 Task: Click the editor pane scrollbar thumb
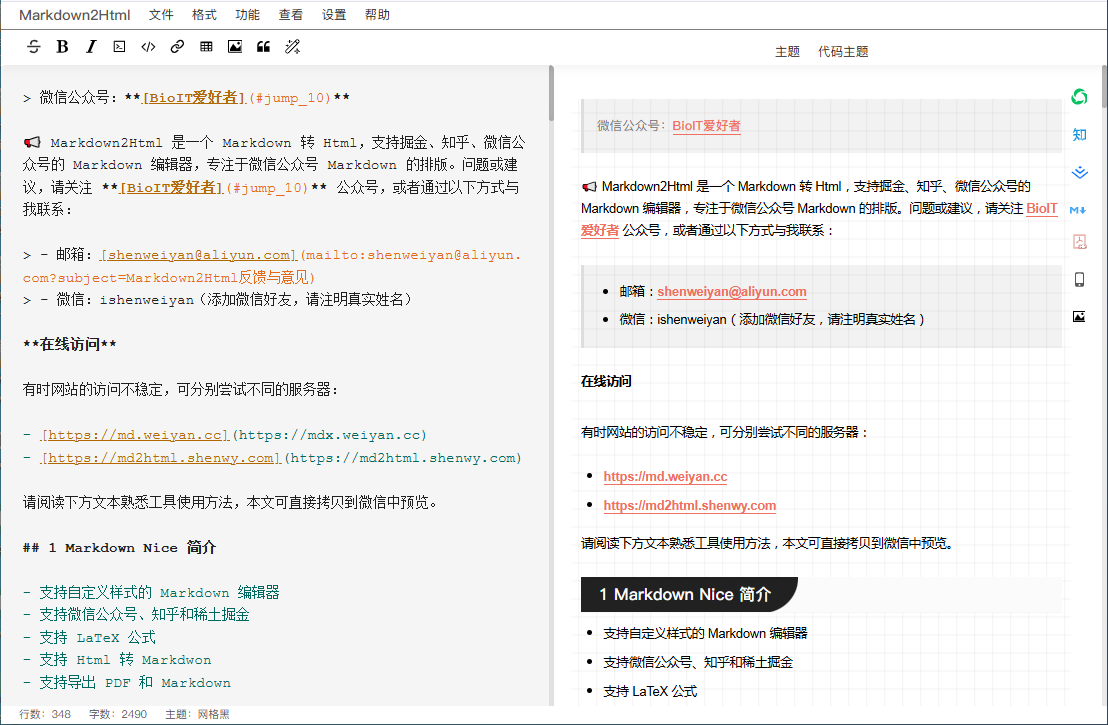click(551, 93)
